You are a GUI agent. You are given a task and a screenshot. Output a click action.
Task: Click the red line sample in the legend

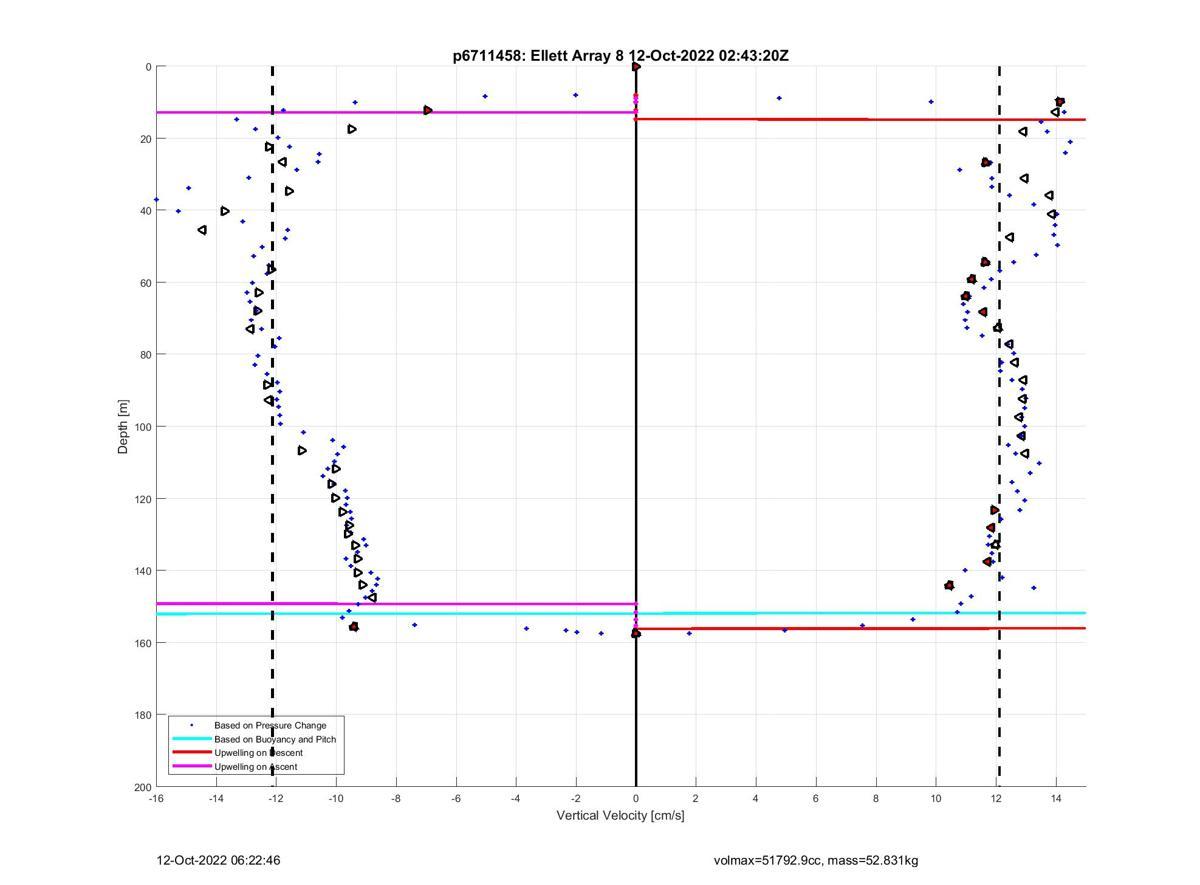(x=191, y=753)
